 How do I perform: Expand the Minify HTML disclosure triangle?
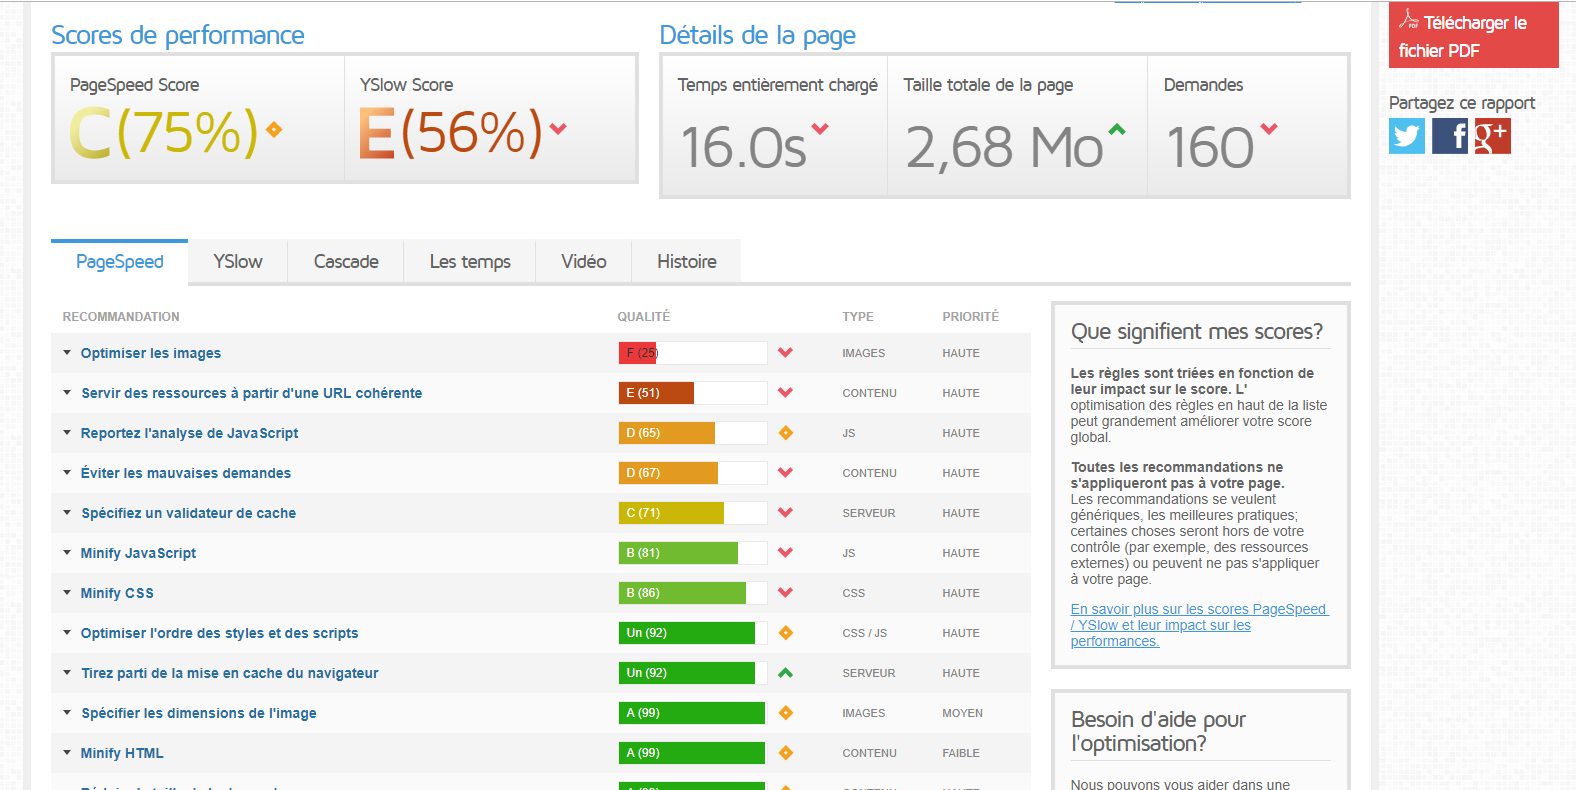coord(67,753)
